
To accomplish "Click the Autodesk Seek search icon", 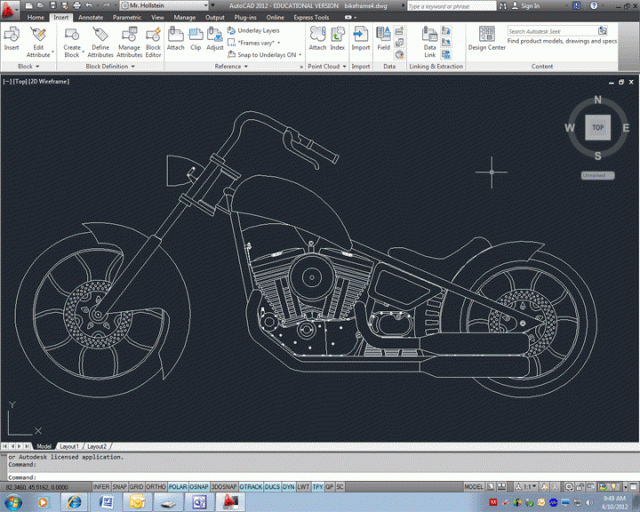I will (x=602, y=31).
